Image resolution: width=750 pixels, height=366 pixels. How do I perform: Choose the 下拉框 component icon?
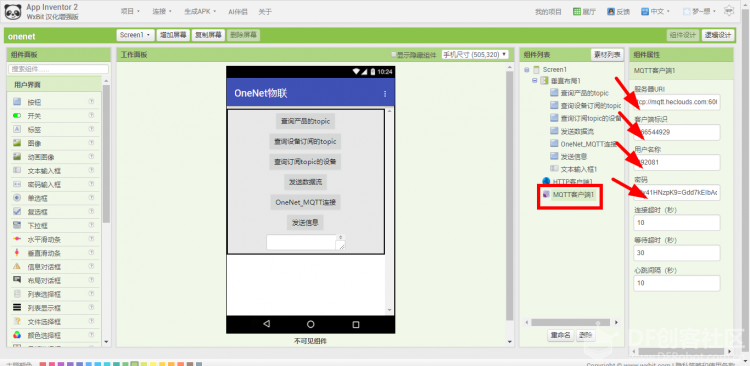coord(17,225)
